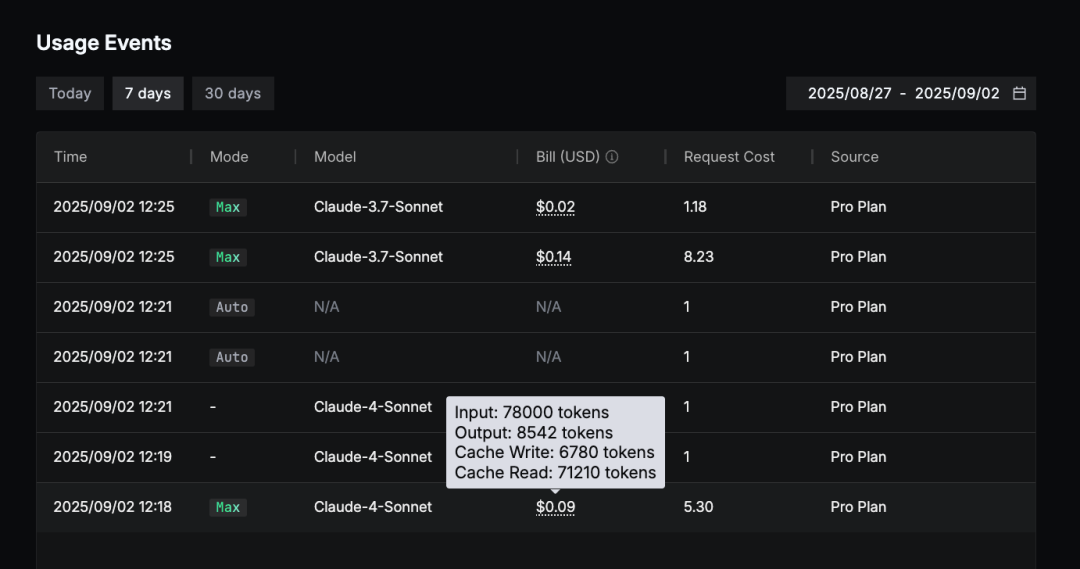Select the 30 days filter tab
The height and width of the screenshot is (569, 1080).
coord(233,93)
